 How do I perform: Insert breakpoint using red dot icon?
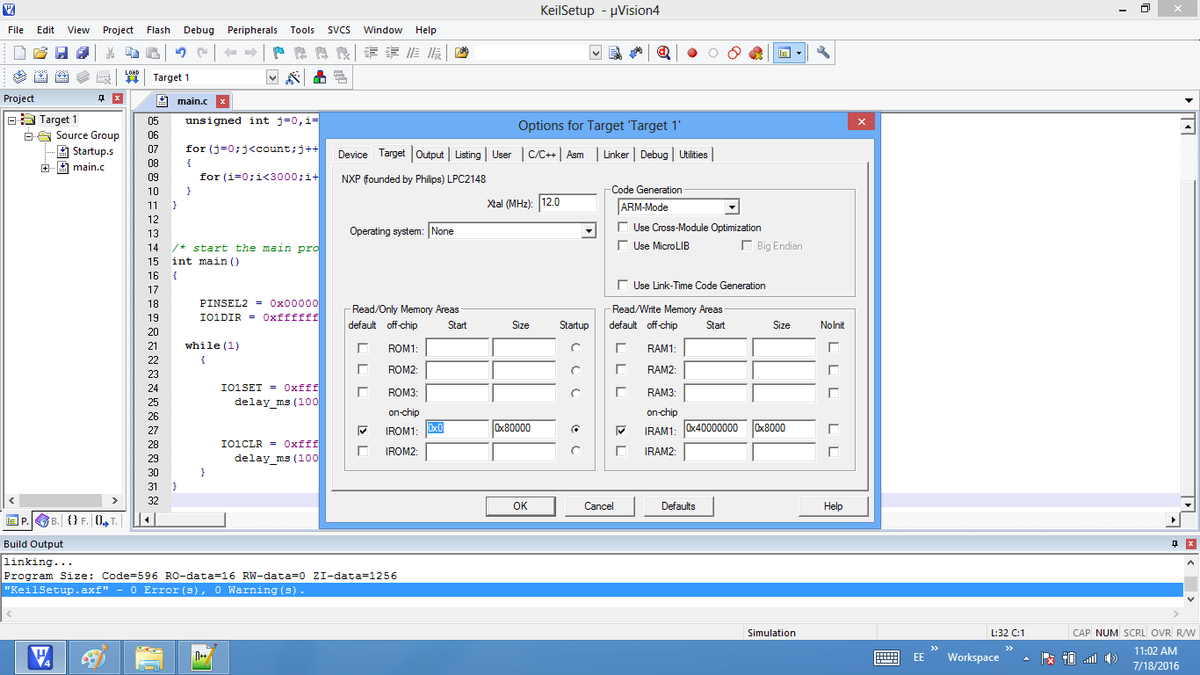tap(691, 52)
